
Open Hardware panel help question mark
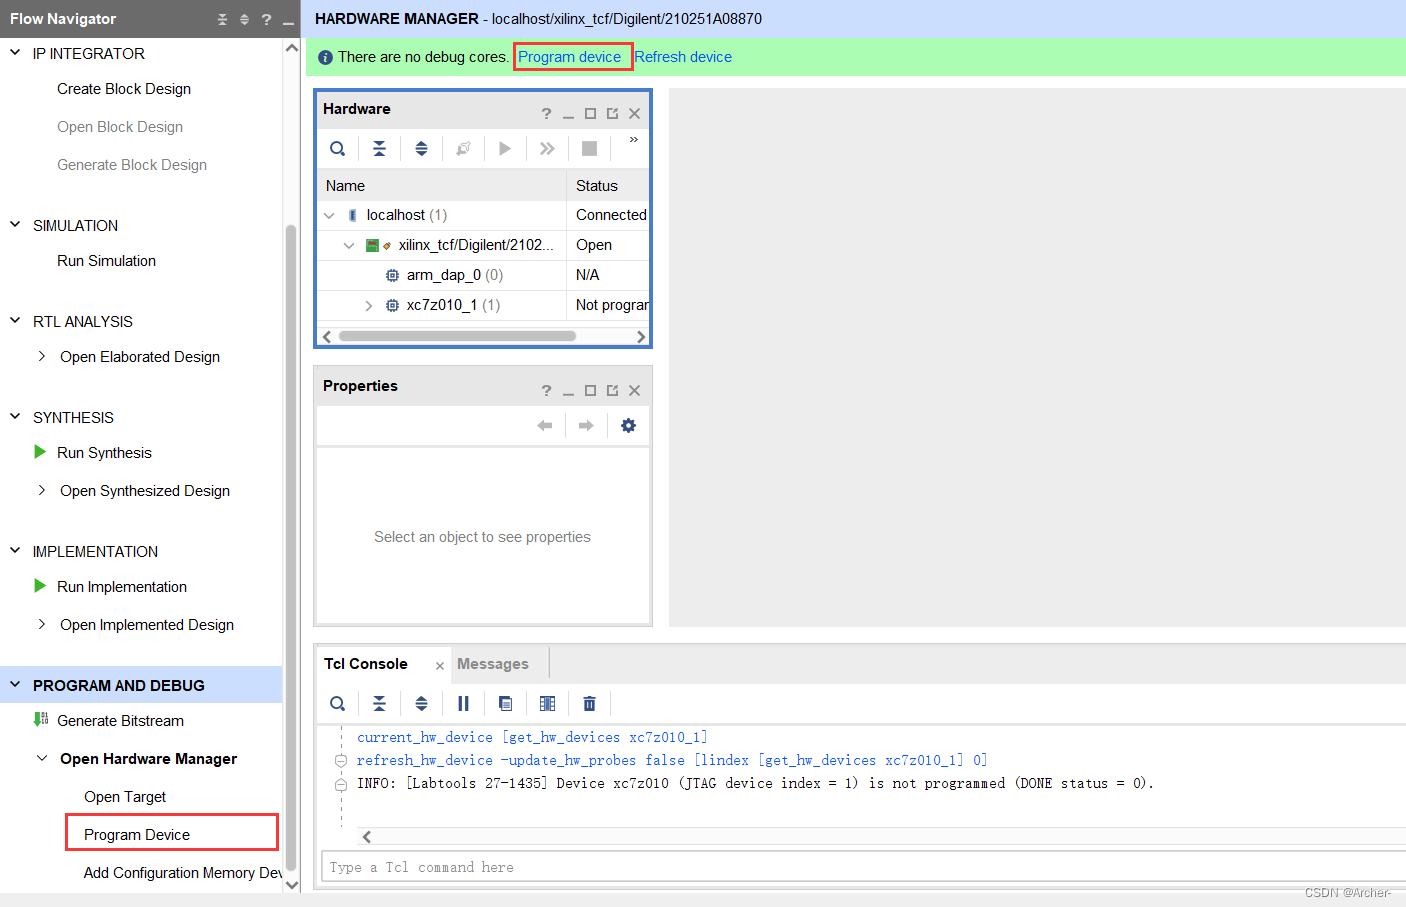pos(546,113)
